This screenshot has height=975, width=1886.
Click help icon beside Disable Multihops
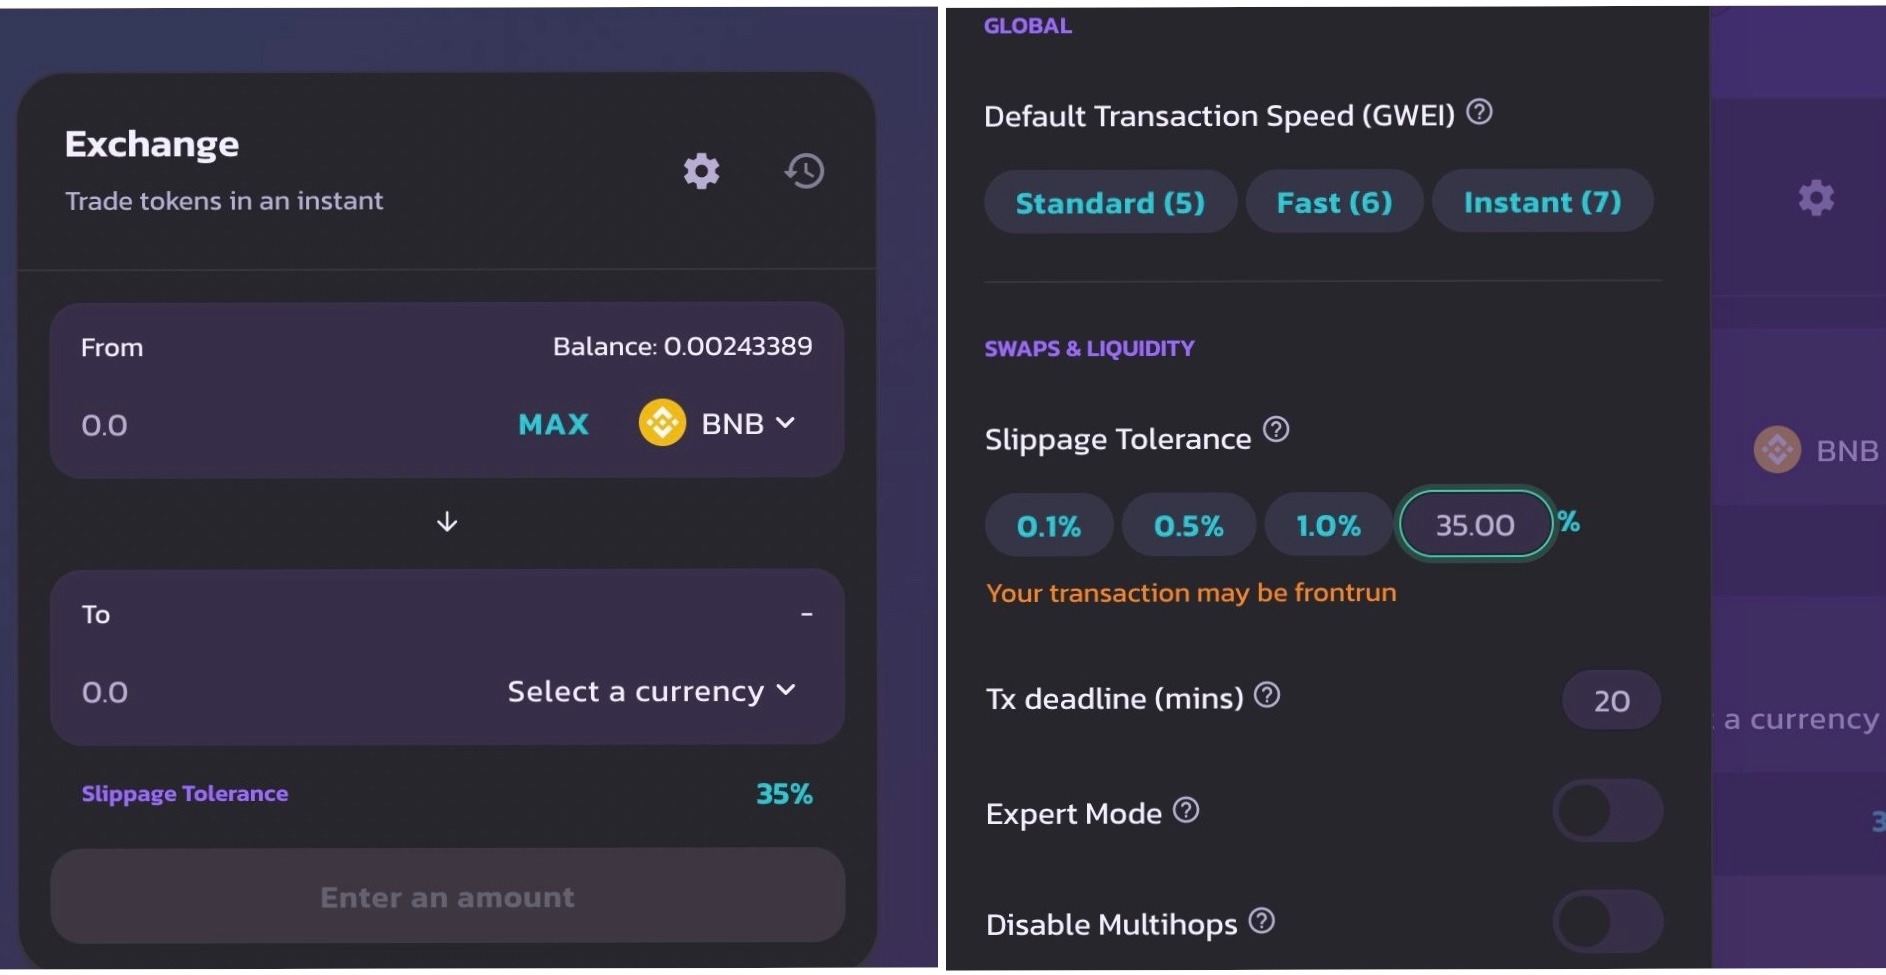(1262, 921)
